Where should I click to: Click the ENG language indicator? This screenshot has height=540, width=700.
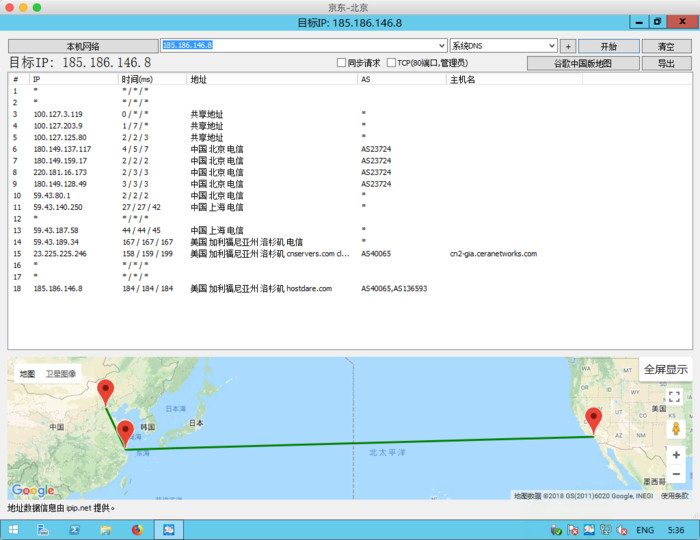[x=645, y=530]
